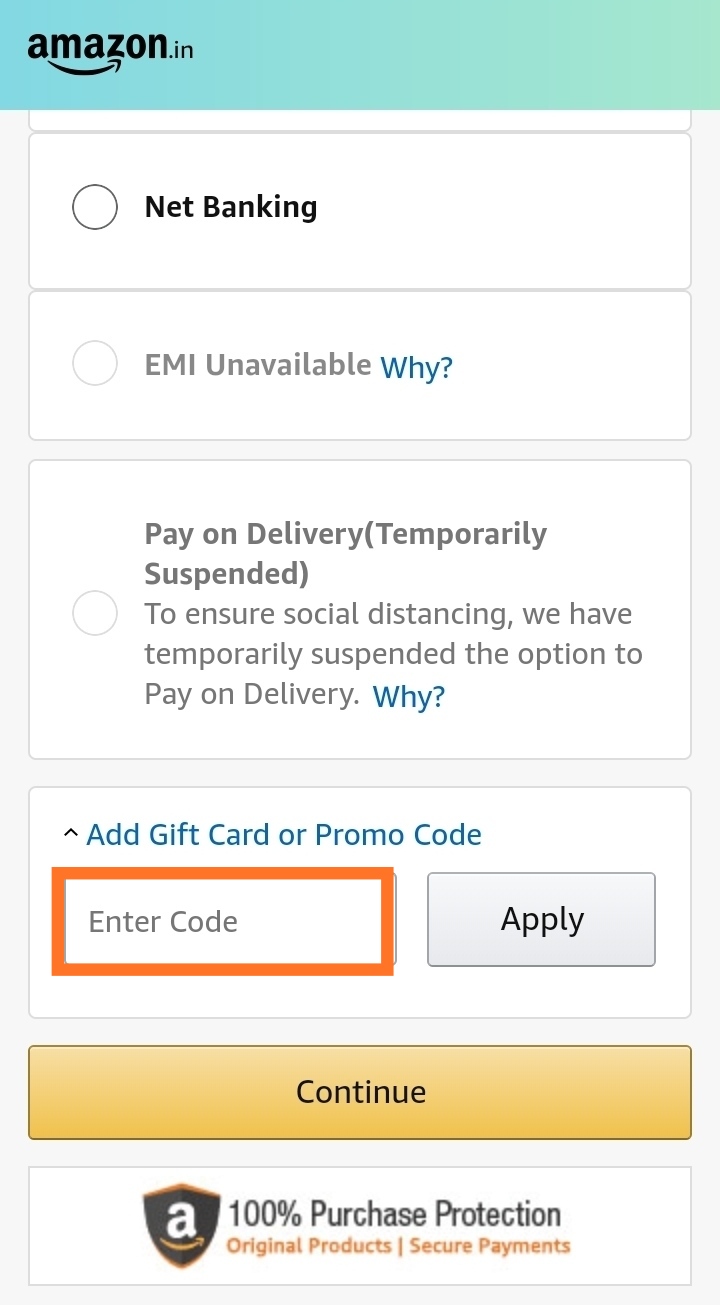Tap the Net Banking label text
720x1305 pixels.
click(x=231, y=207)
